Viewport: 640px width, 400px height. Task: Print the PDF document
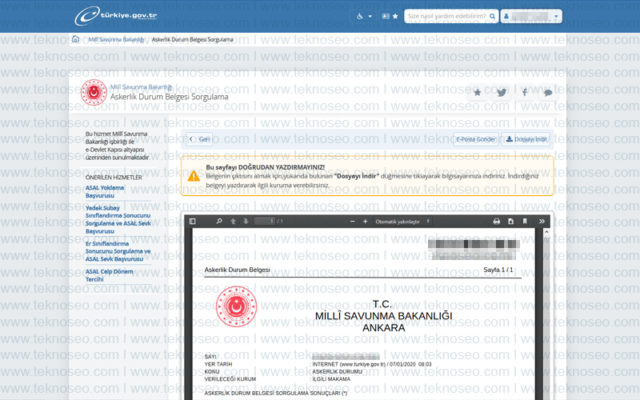coord(497,221)
